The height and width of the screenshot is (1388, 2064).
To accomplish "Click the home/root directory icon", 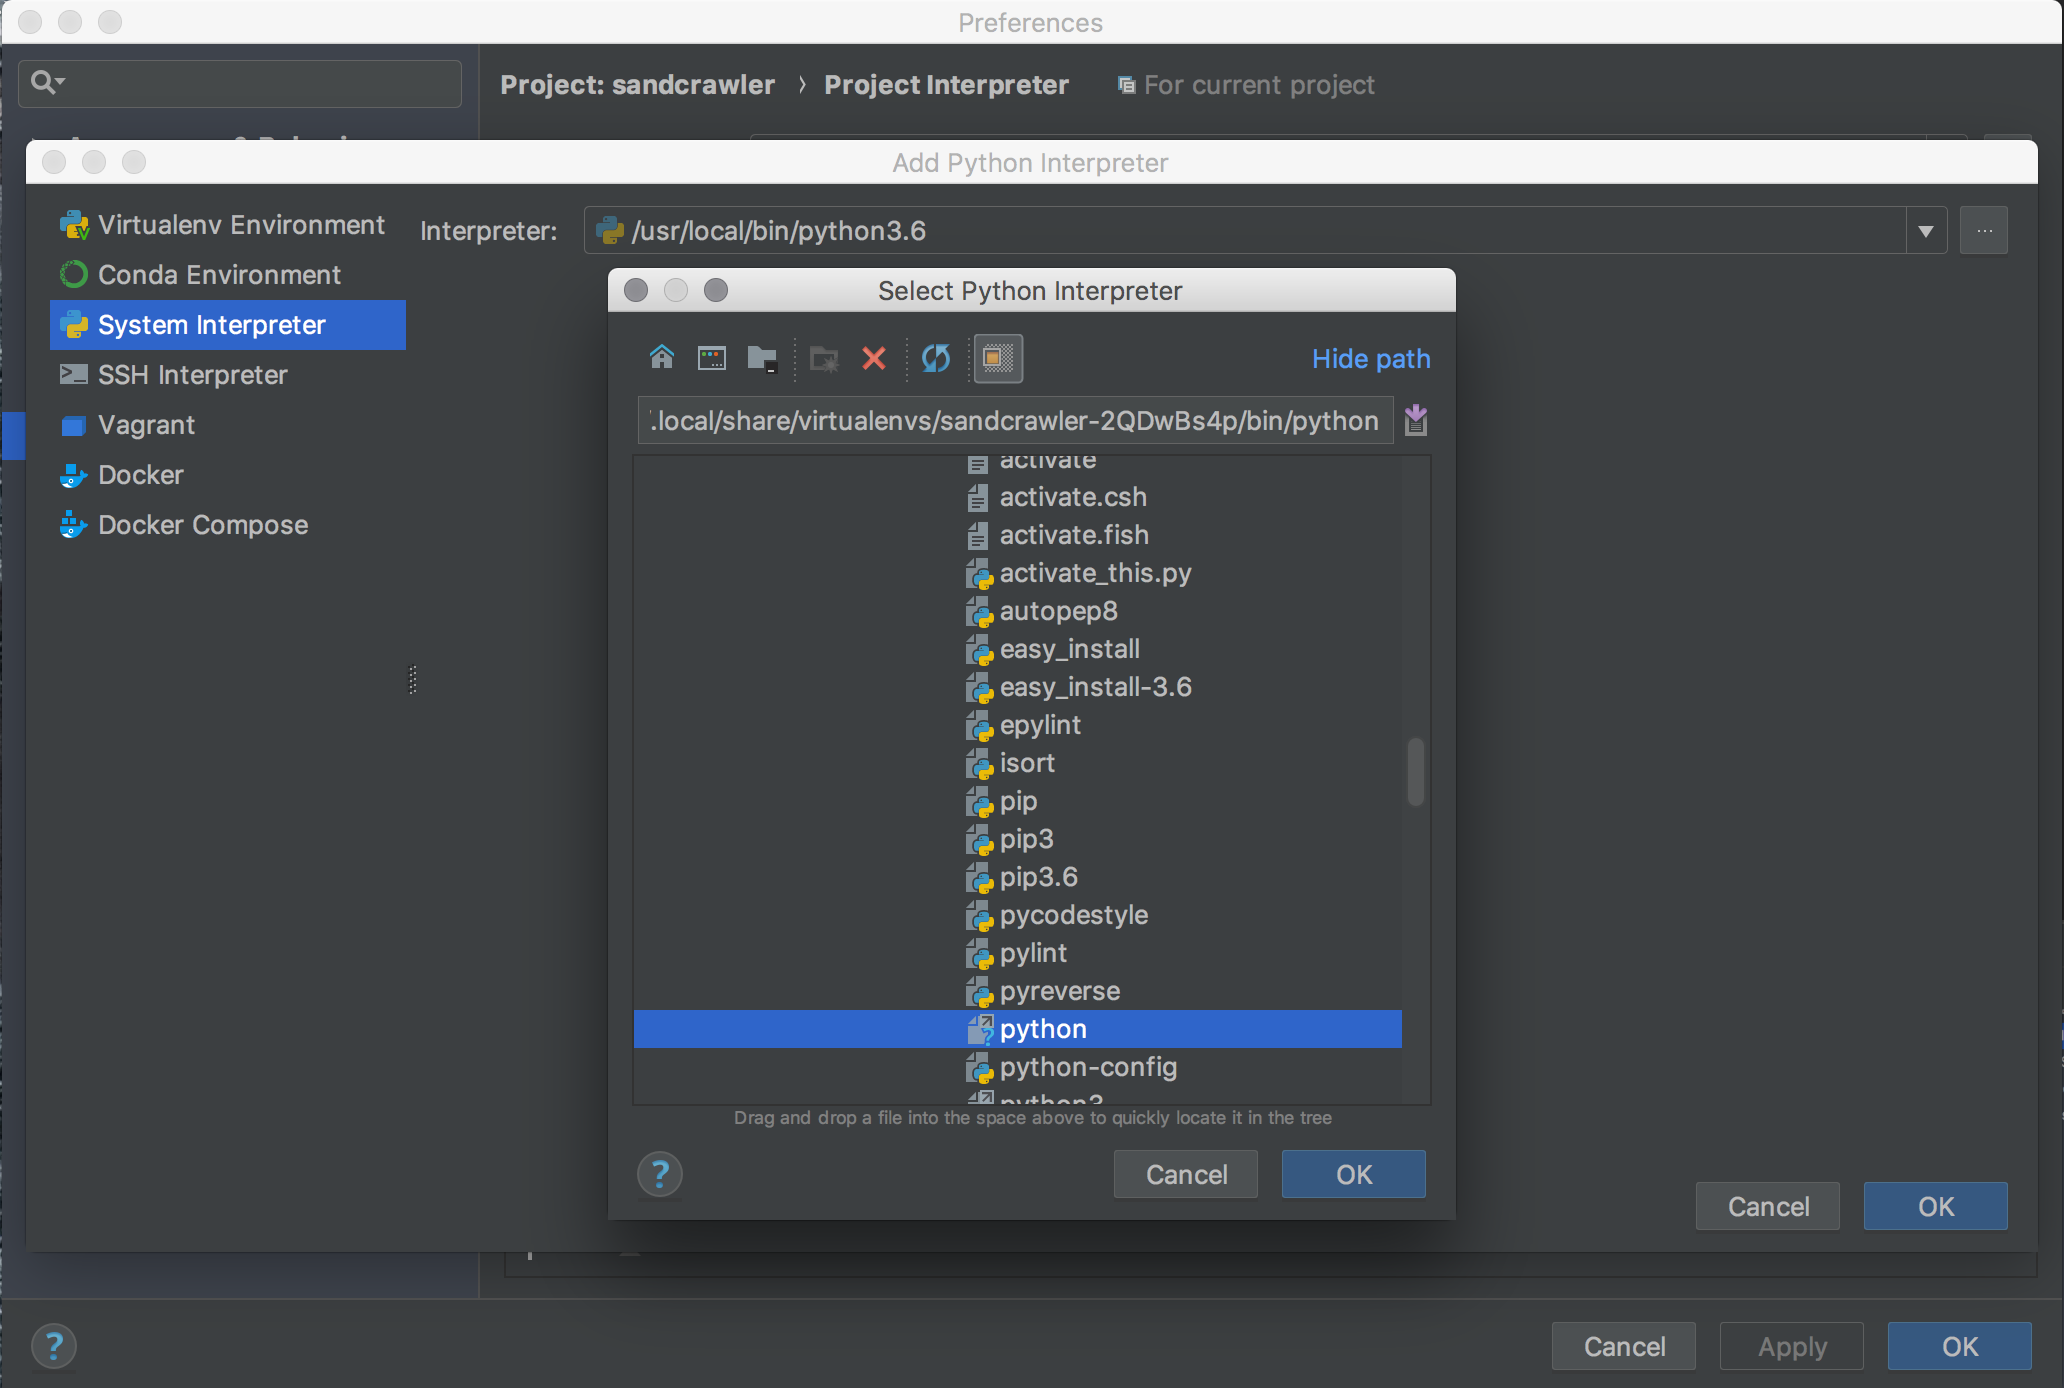I will tap(661, 358).
